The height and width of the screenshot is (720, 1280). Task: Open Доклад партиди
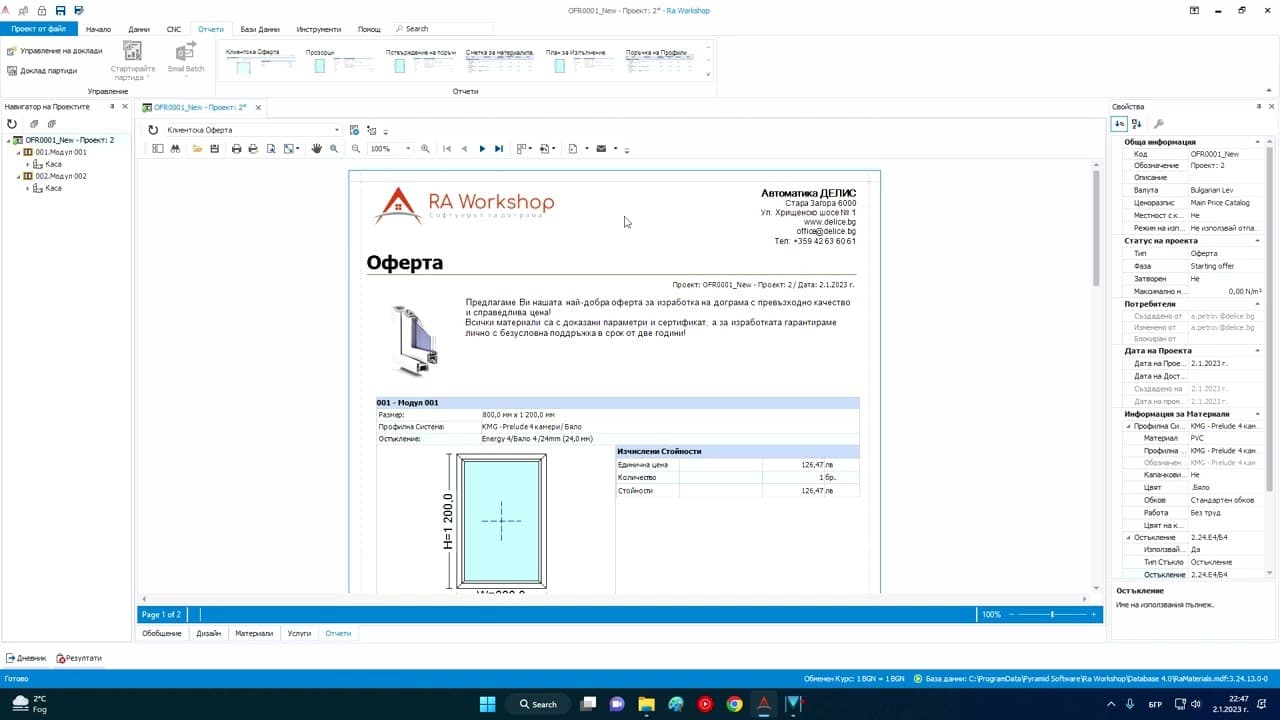[x=41, y=71]
